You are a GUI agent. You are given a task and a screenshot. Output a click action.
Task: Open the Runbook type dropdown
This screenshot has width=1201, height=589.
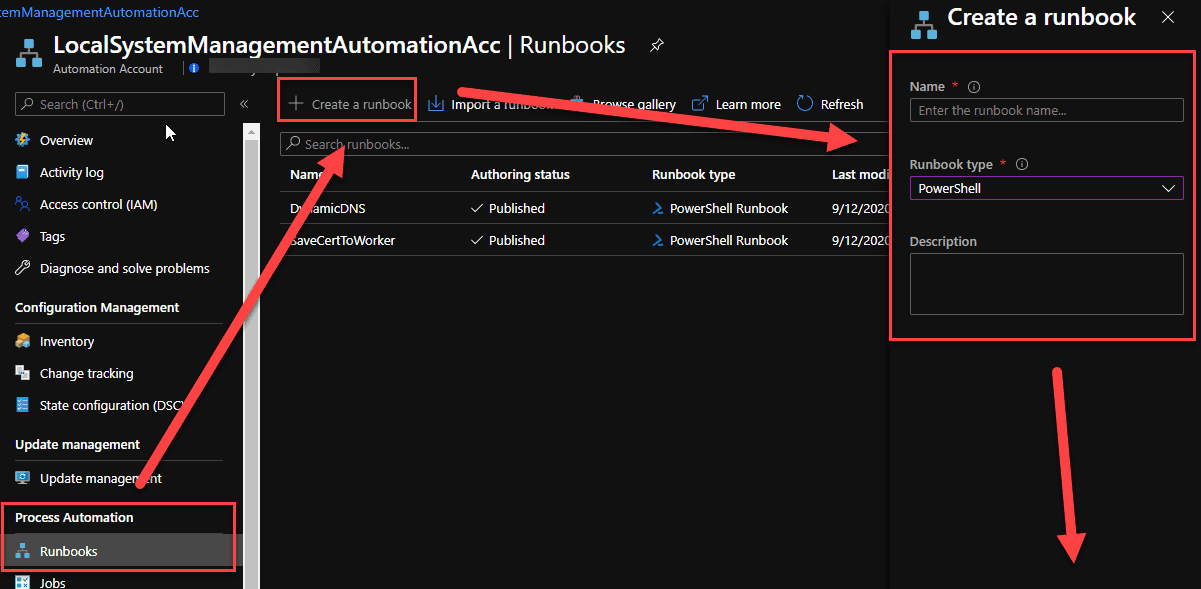[x=1046, y=187]
